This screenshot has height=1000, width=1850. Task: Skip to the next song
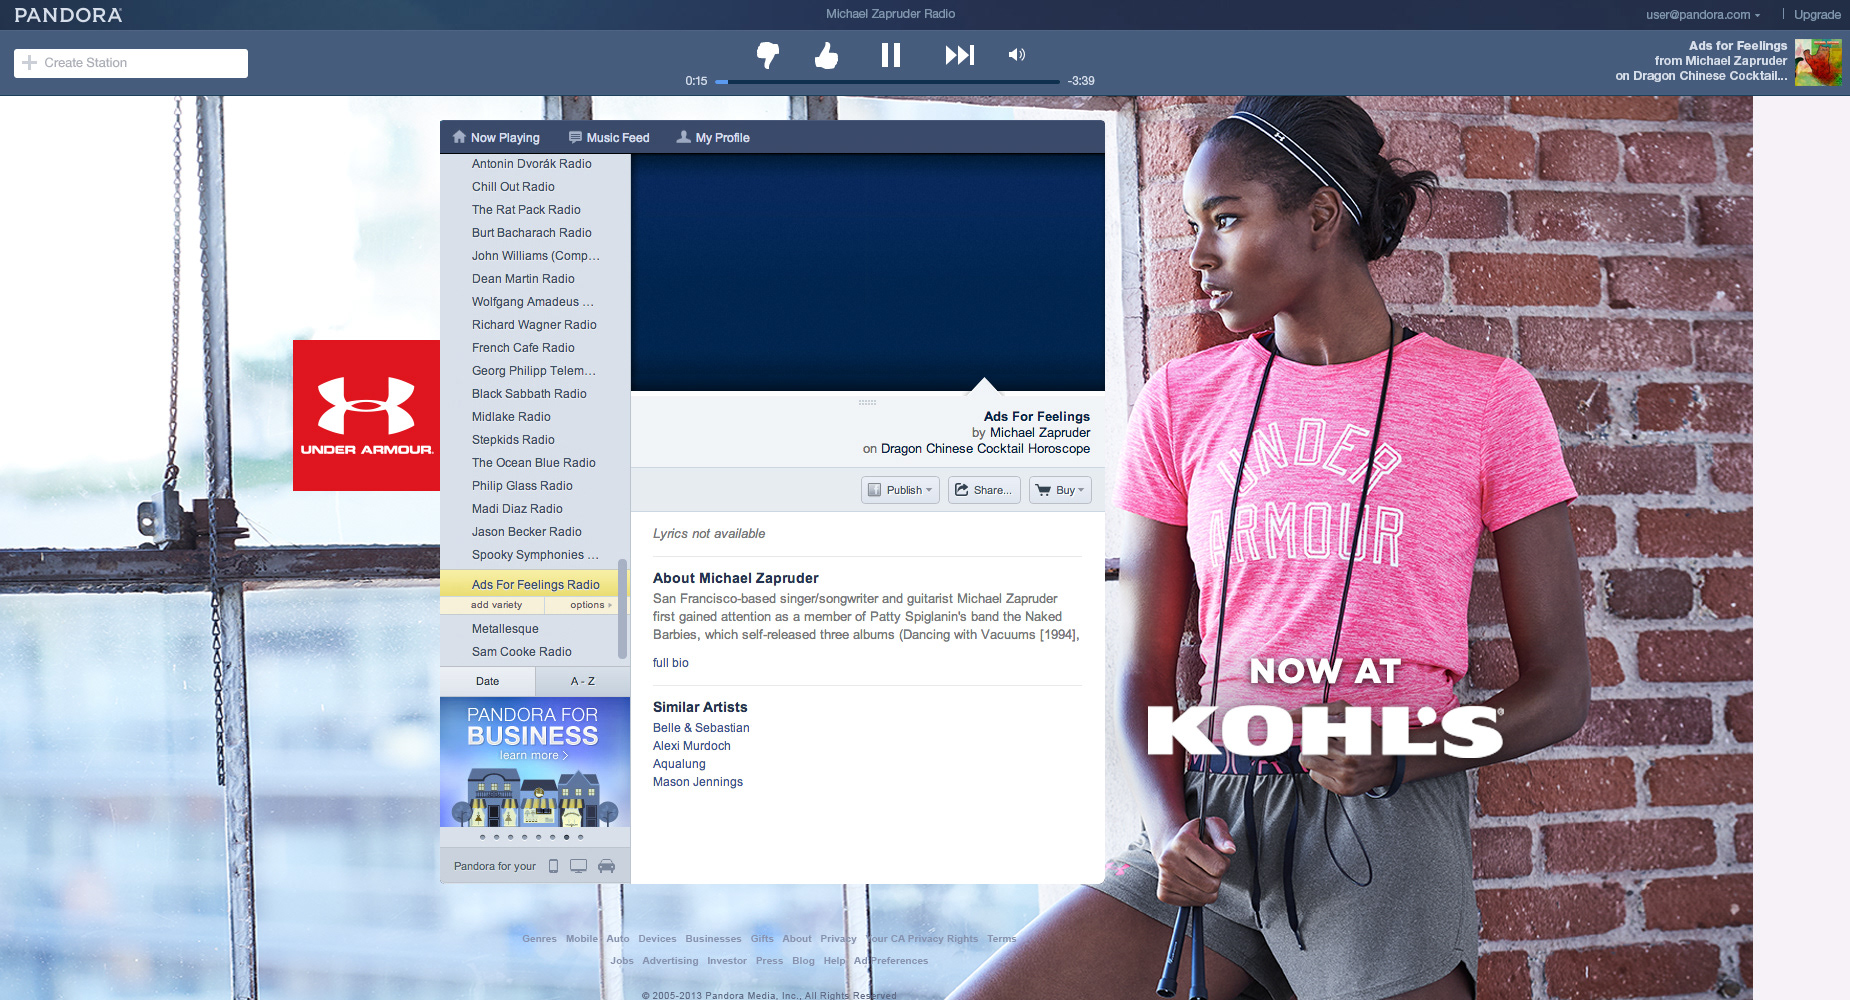[x=959, y=55]
